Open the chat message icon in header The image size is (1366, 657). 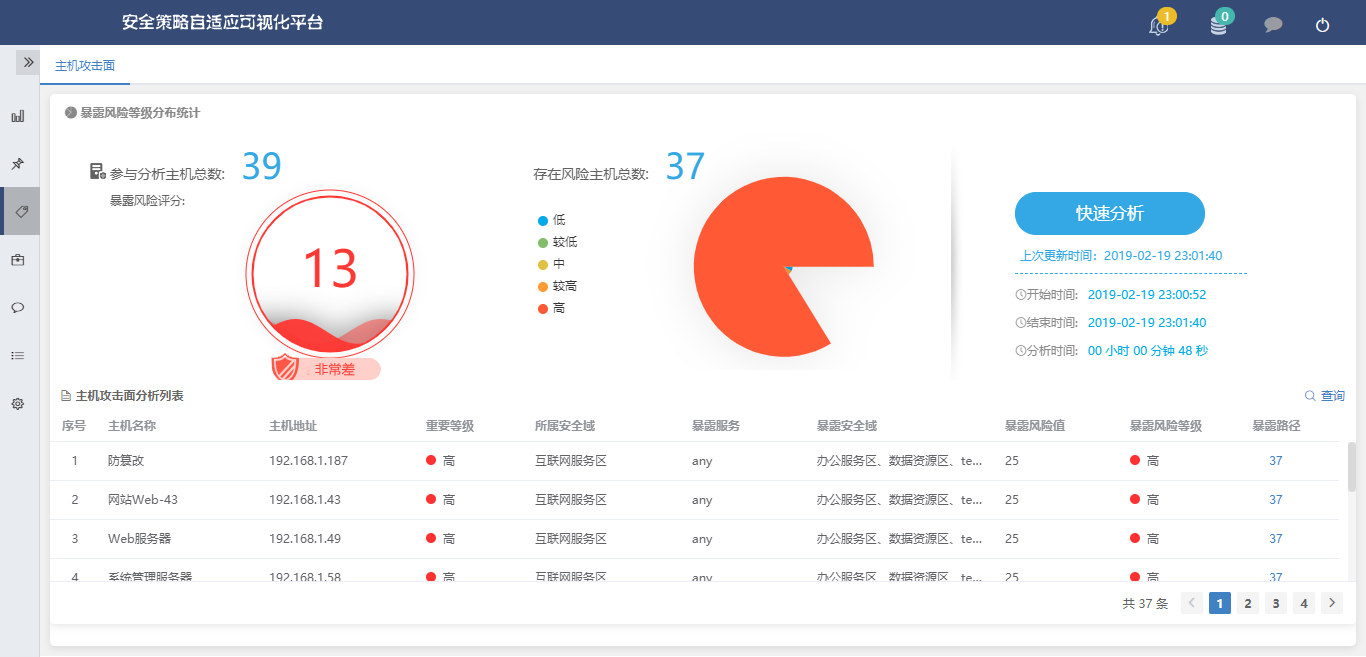coord(1273,25)
